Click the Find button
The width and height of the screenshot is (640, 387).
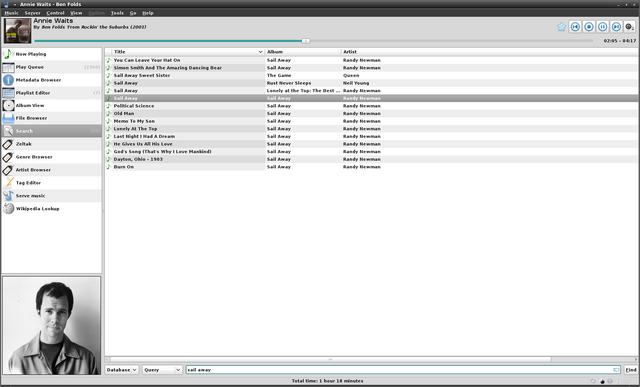coord(631,370)
